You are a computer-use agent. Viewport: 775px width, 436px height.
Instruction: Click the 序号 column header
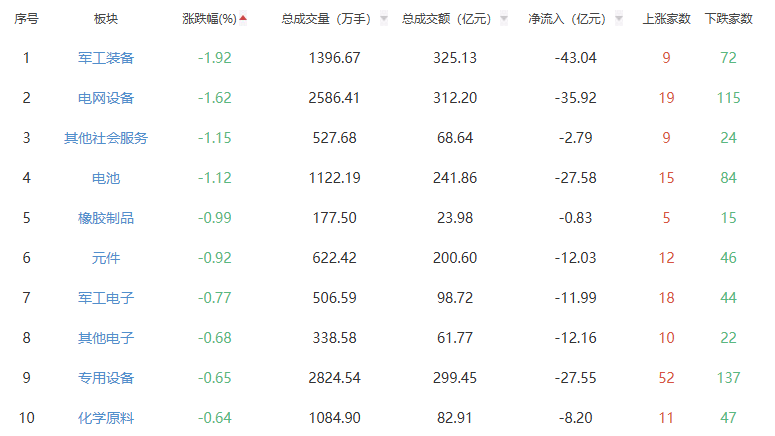(x=26, y=19)
